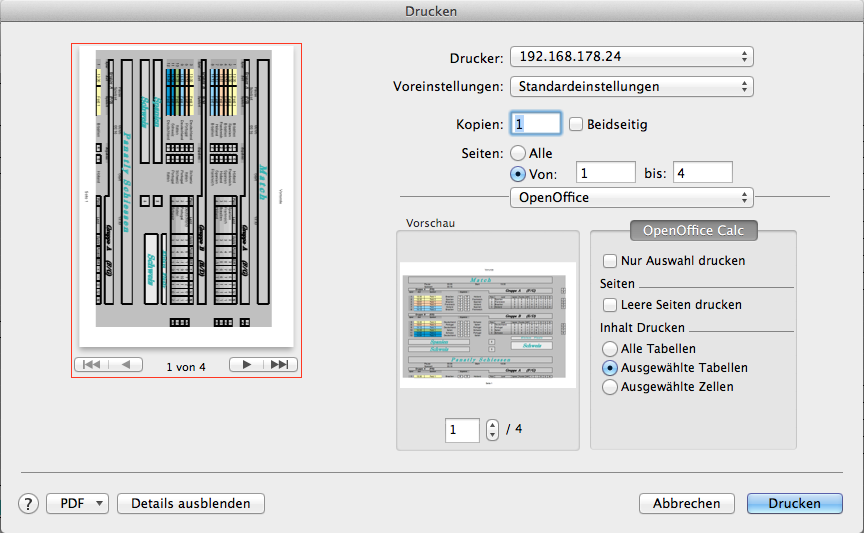Switch to the OpenOffice Calc tab
864x533 pixels.
(693, 231)
